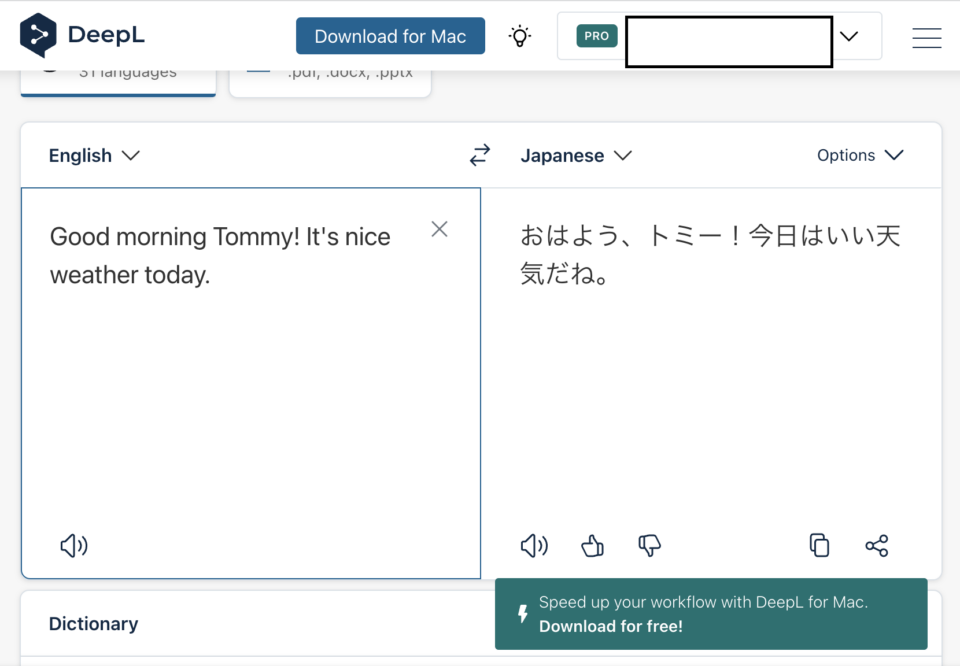Listen to the Japanese translation
The image size is (960, 666).
pos(533,546)
